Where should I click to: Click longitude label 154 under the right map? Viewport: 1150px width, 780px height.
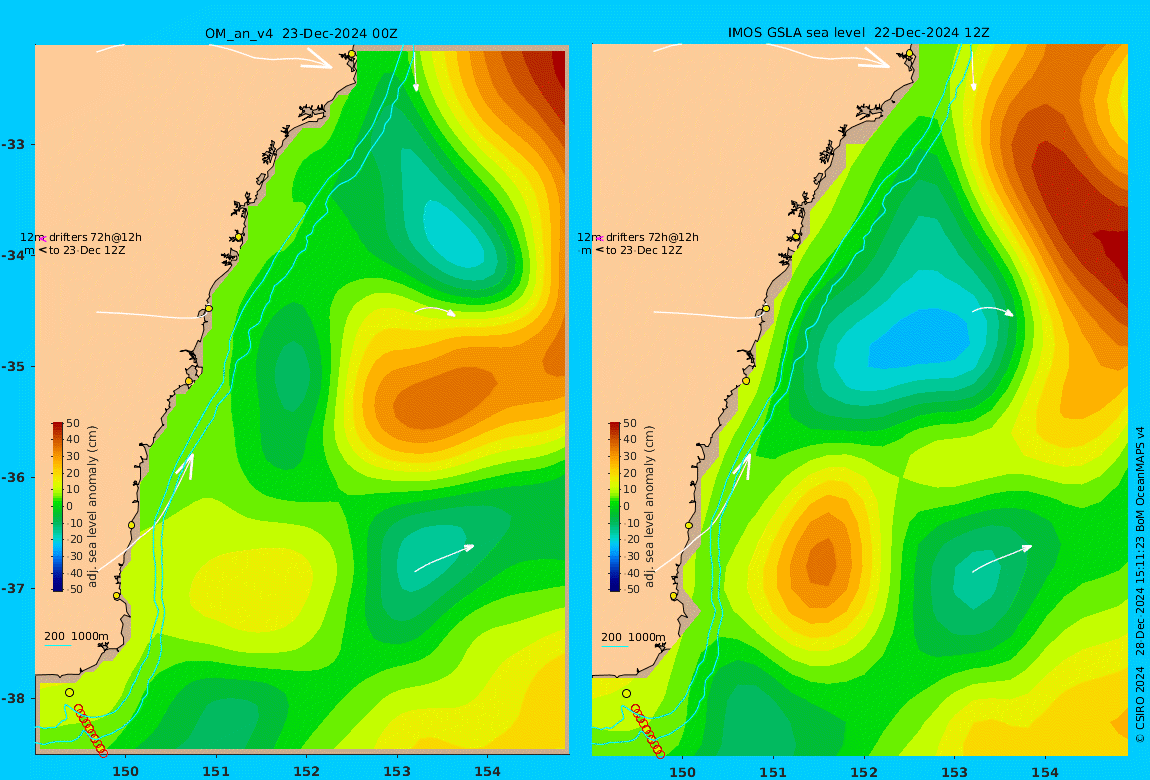(1044, 772)
